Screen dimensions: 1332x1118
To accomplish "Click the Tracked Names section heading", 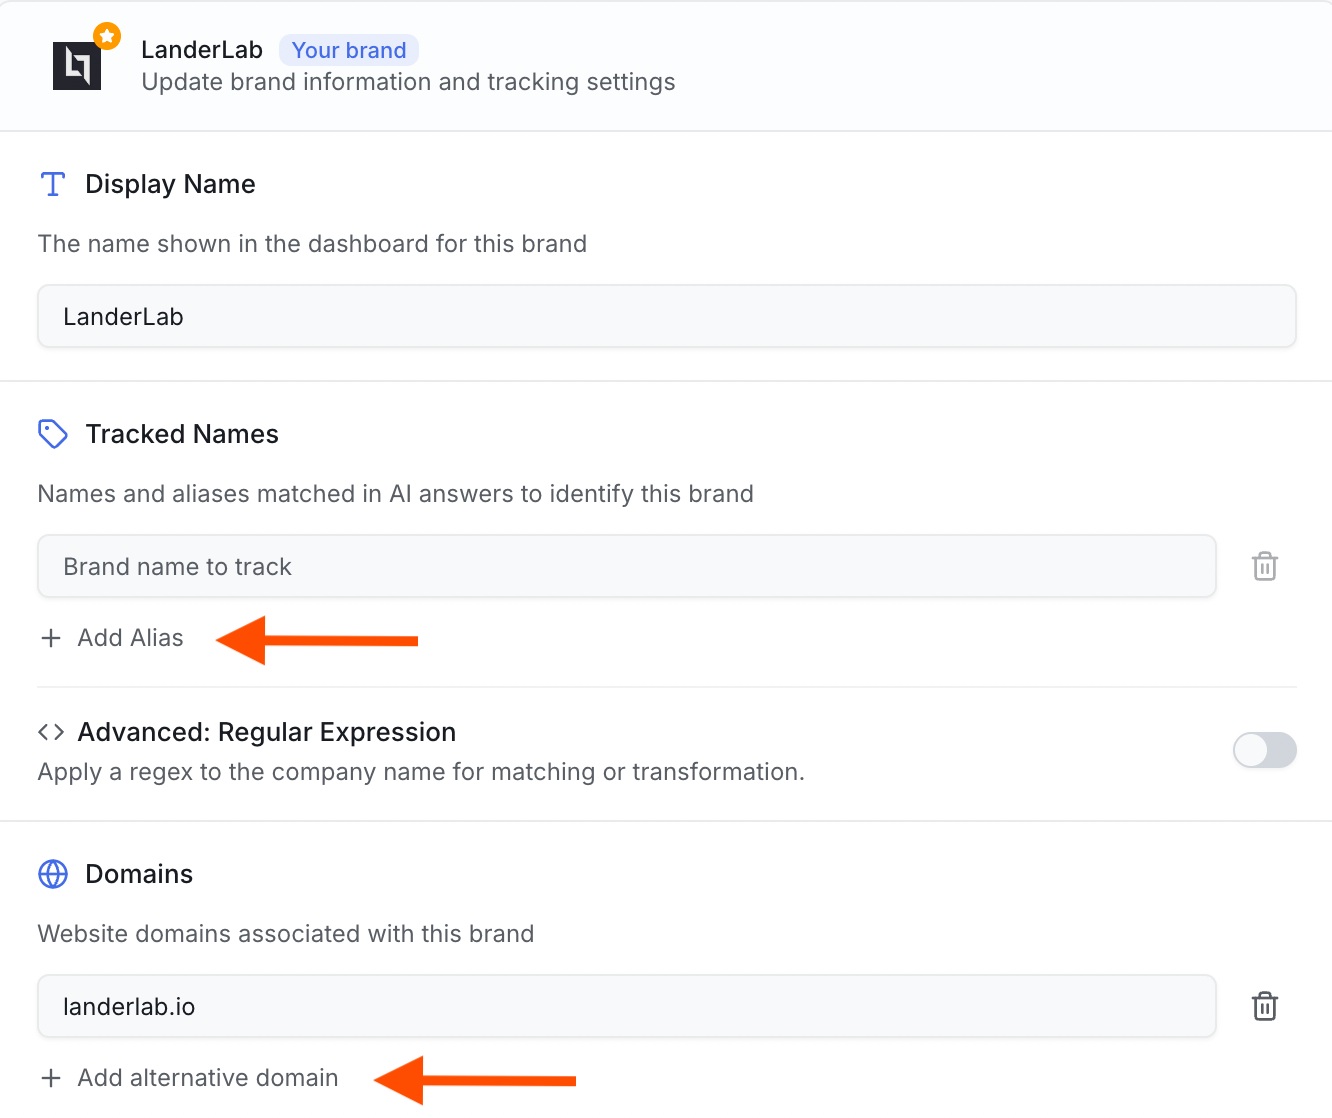I will pyautogui.click(x=182, y=434).
